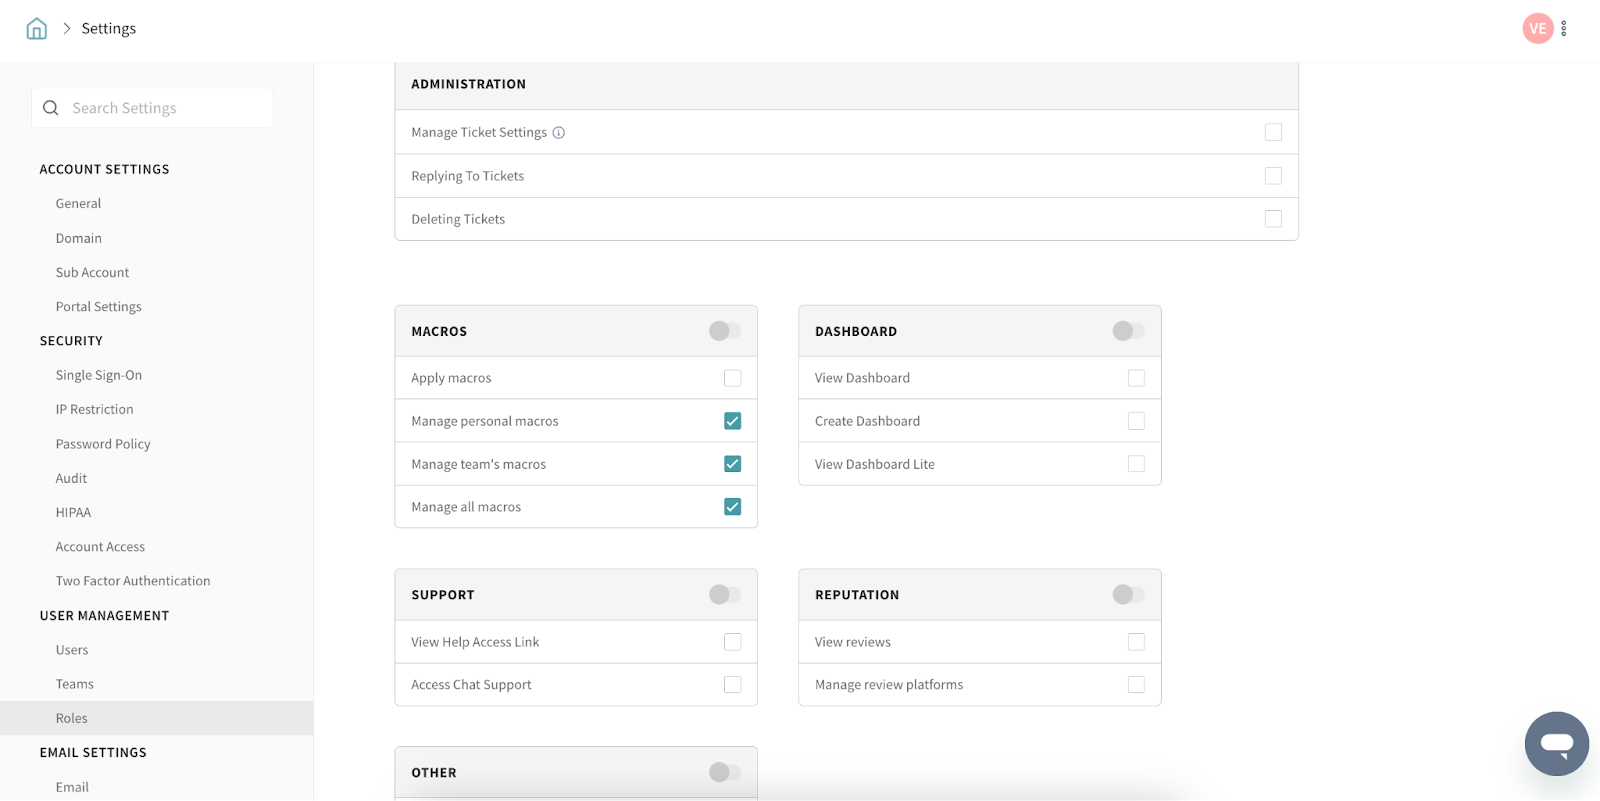Check the View Dashboard Lite checkbox
The width and height of the screenshot is (1600, 801).
click(1136, 464)
